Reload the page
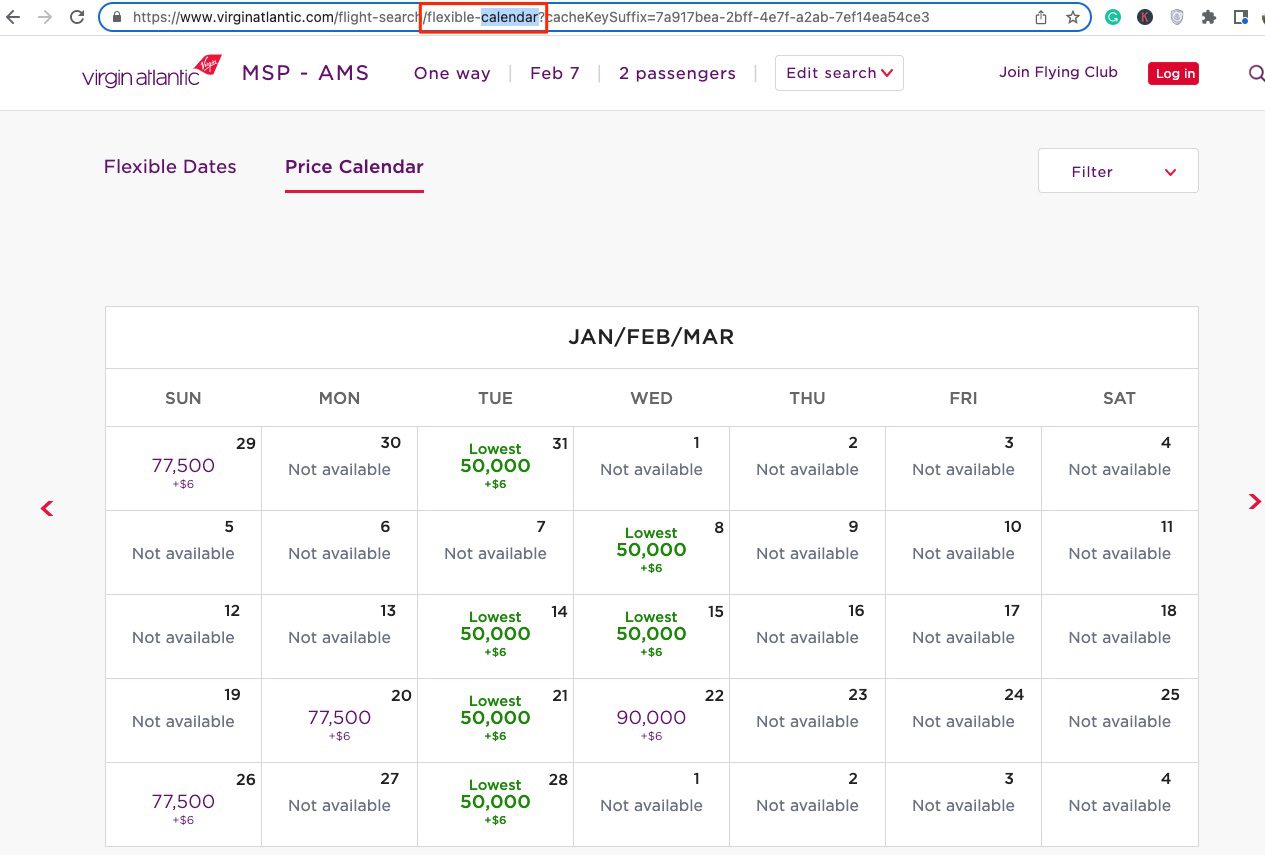 pos(77,16)
